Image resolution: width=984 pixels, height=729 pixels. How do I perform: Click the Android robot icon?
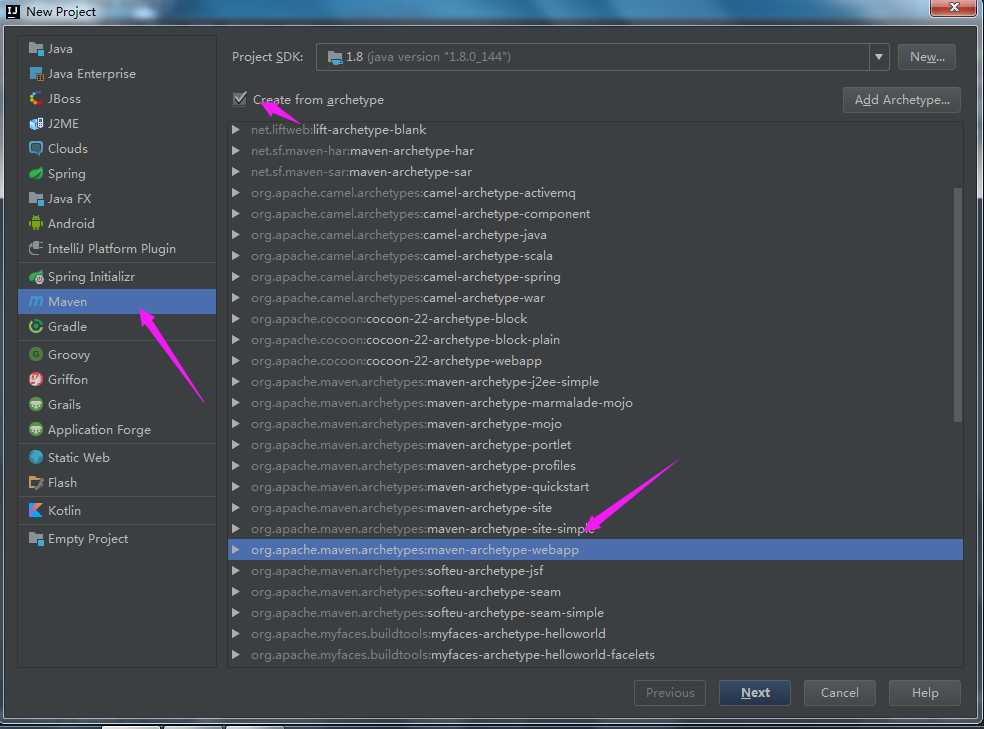coord(36,223)
